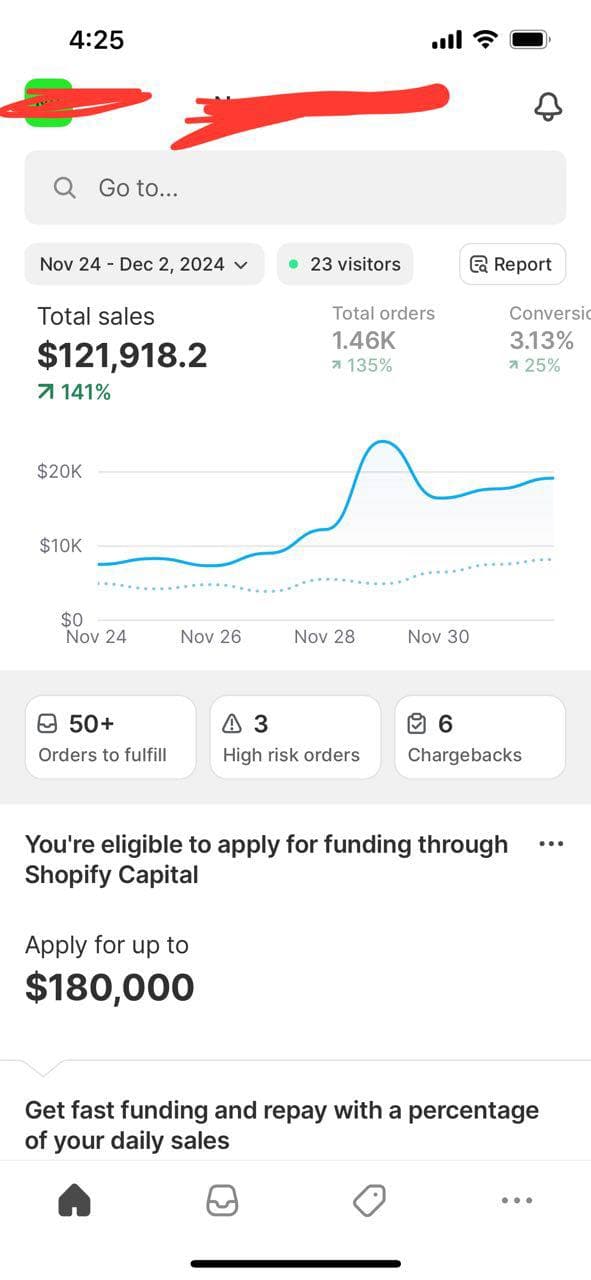Open the 50+ Orders to fulfill card

110,738
